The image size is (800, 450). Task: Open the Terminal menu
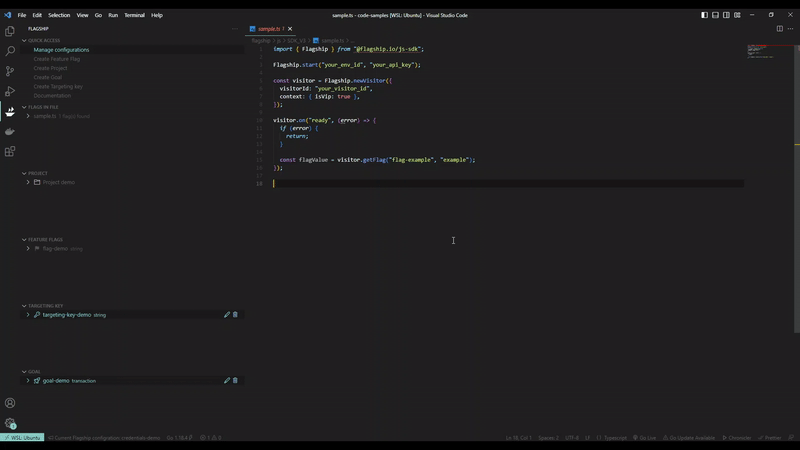coord(134,15)
